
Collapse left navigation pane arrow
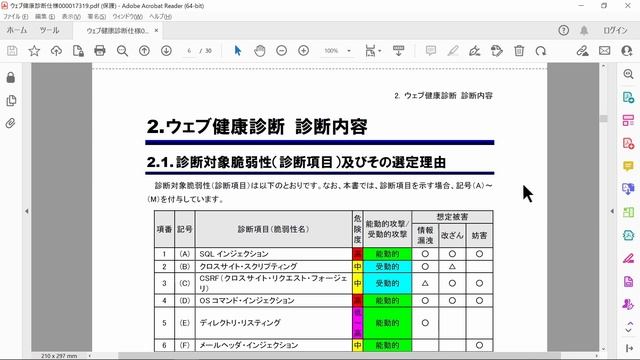click(x=27, y=211)
